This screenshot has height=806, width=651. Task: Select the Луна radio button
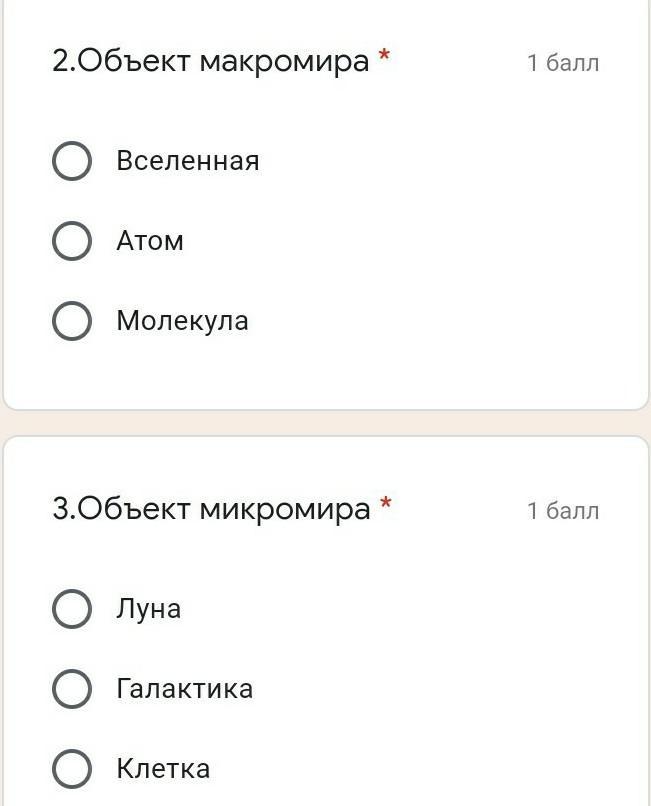tap(72, 609)
